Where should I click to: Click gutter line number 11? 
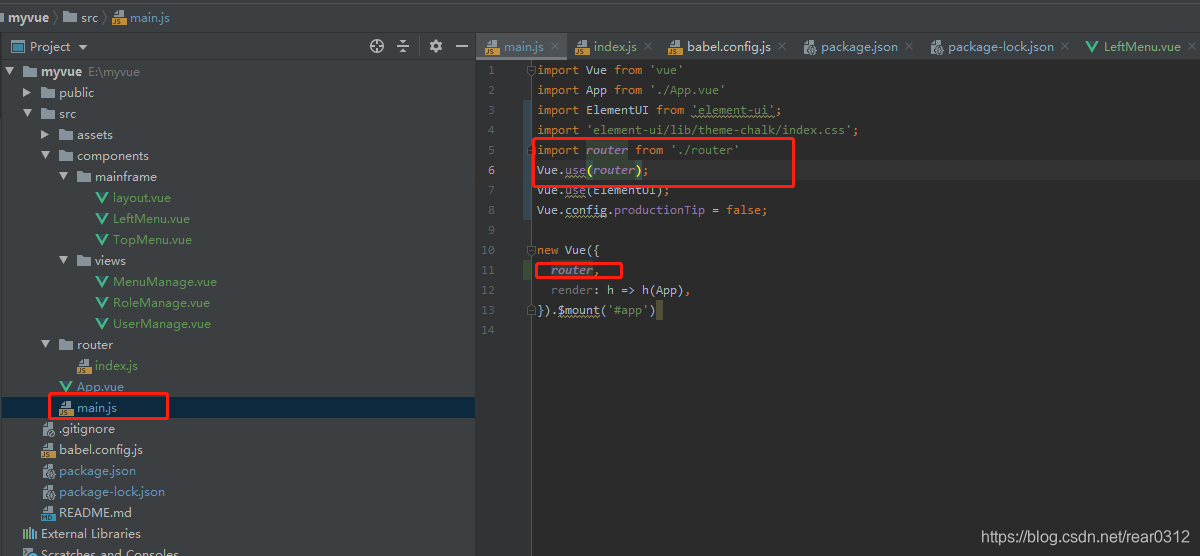[x=488, y=270]
